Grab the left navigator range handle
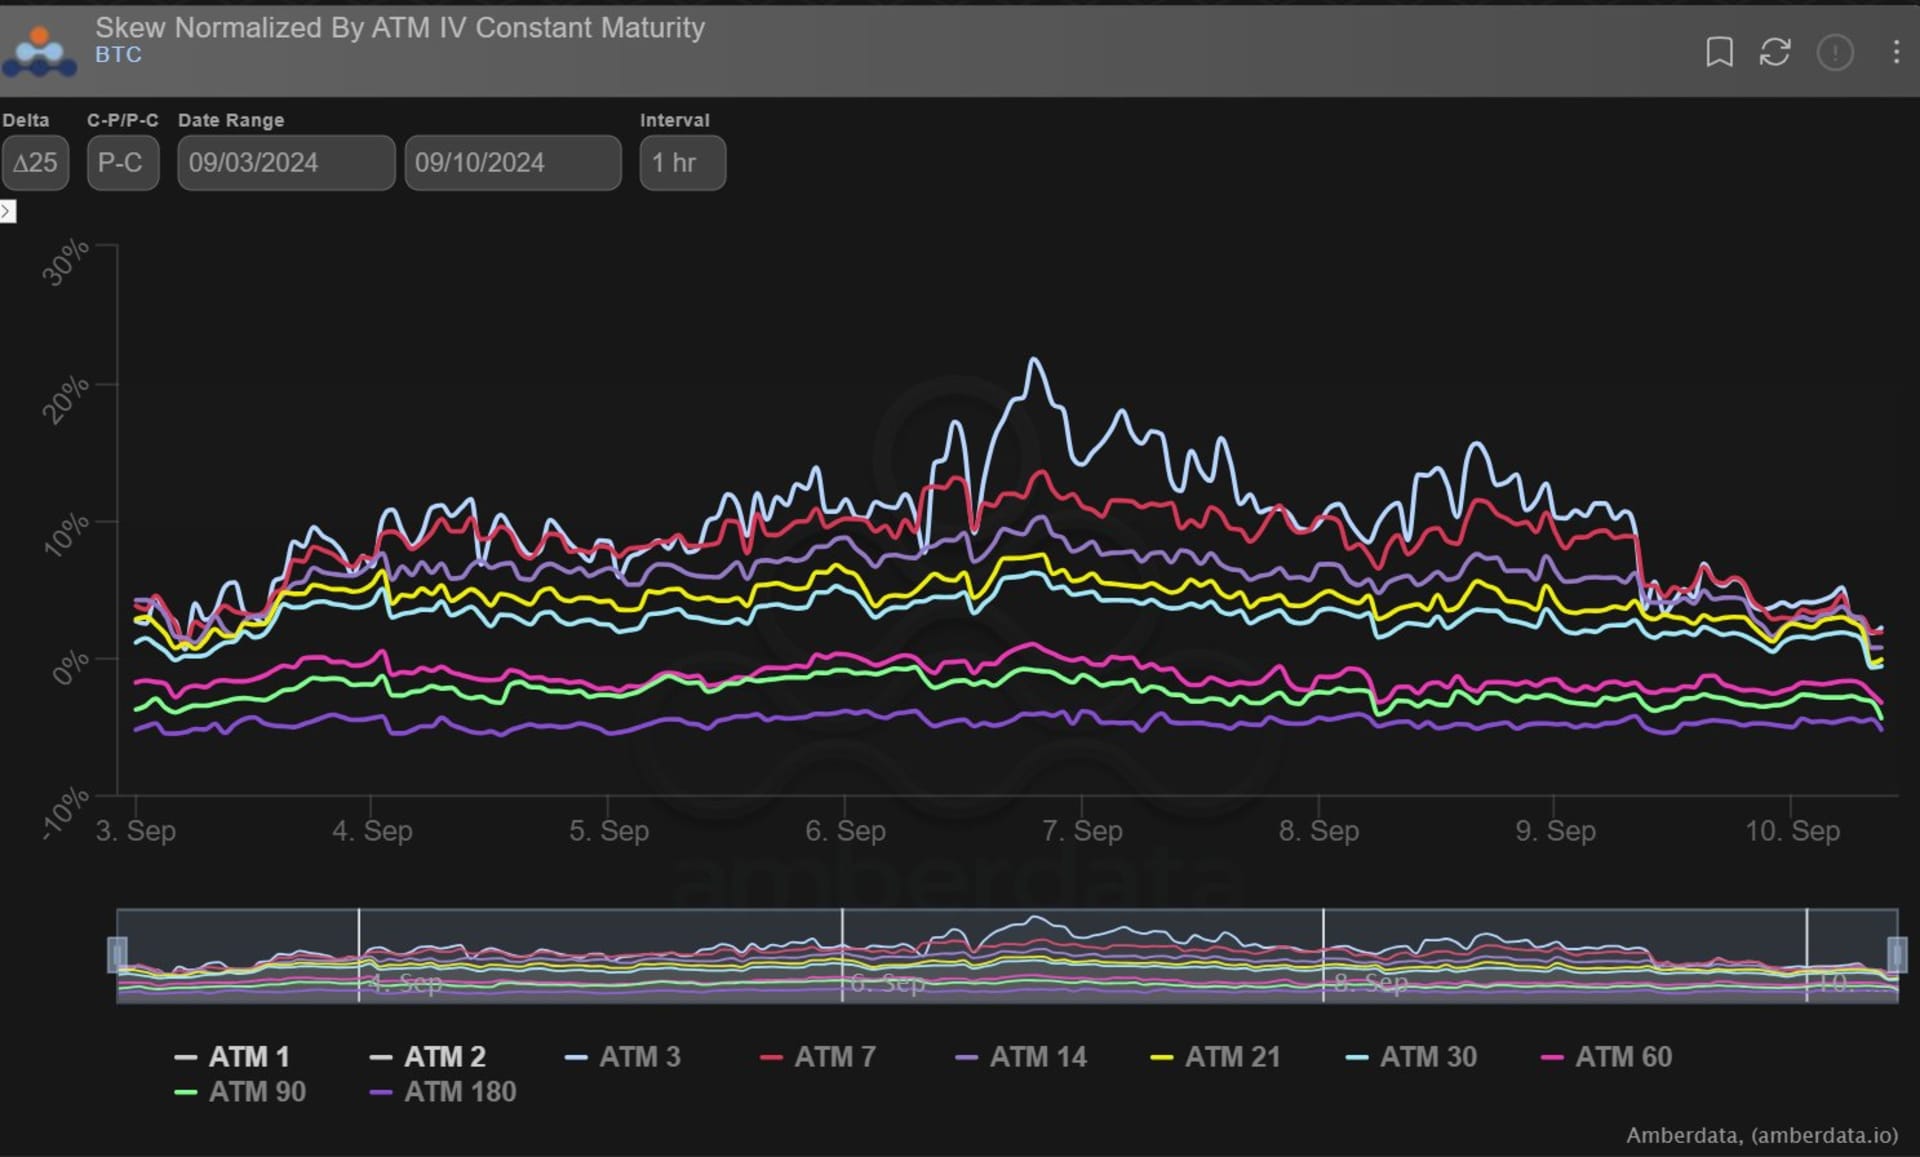1920x1157 pixels. (x=117, y=955)
